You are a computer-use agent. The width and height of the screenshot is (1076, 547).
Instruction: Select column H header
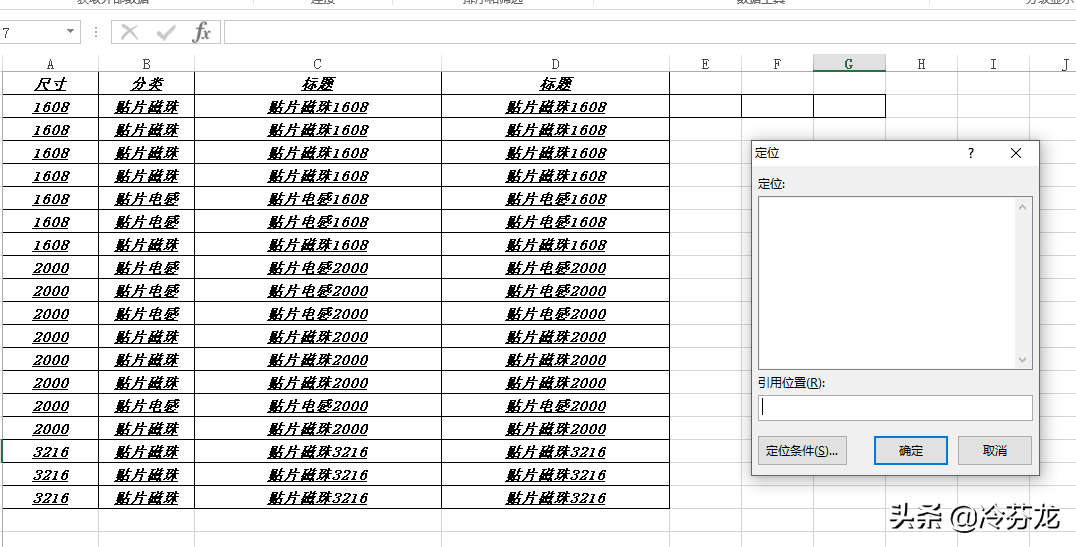[922, 64]
